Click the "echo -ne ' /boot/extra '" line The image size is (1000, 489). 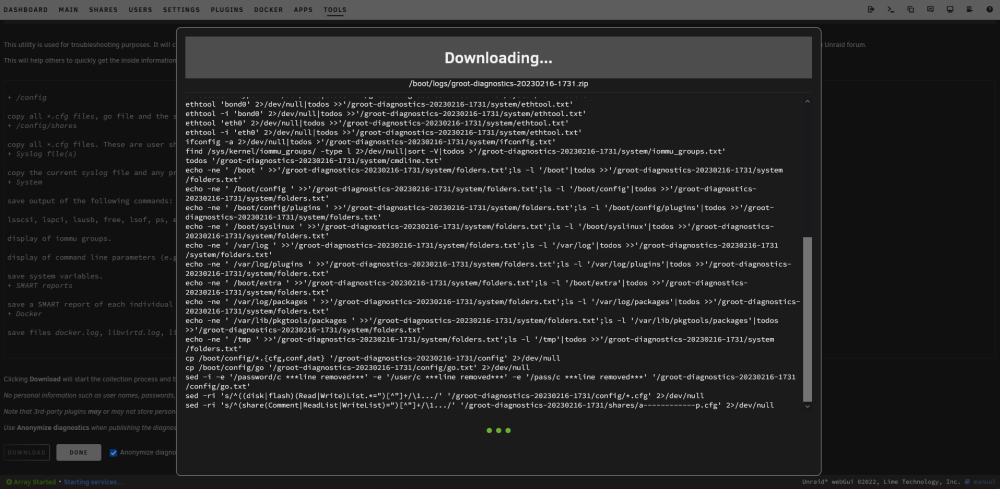tap(466, 288)
